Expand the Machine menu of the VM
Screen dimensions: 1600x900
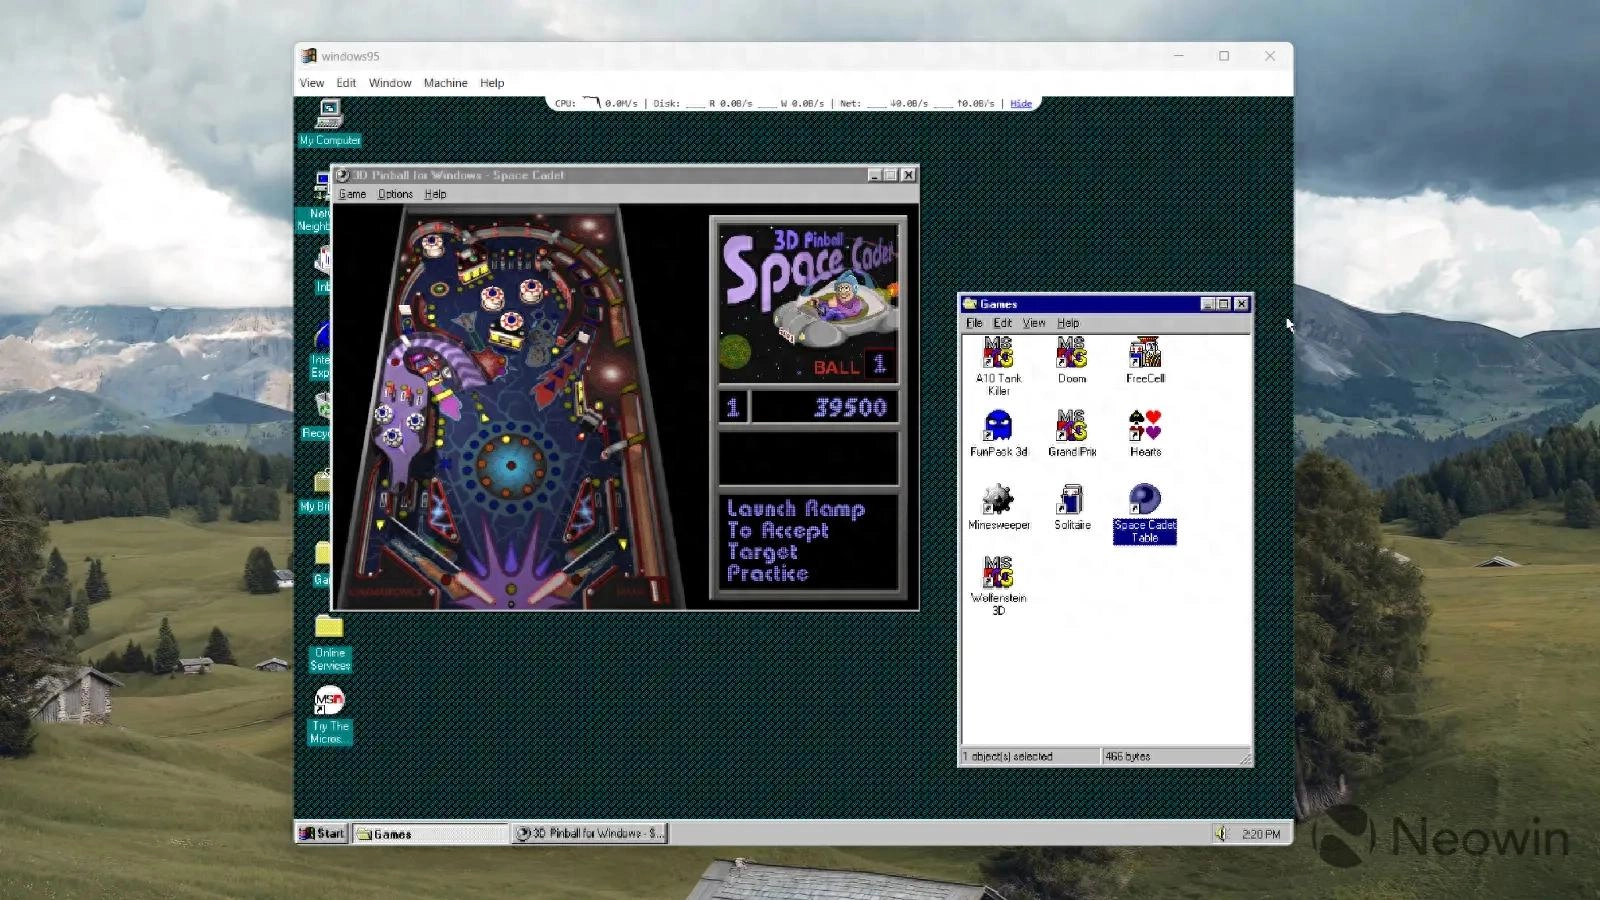[445, 83]
